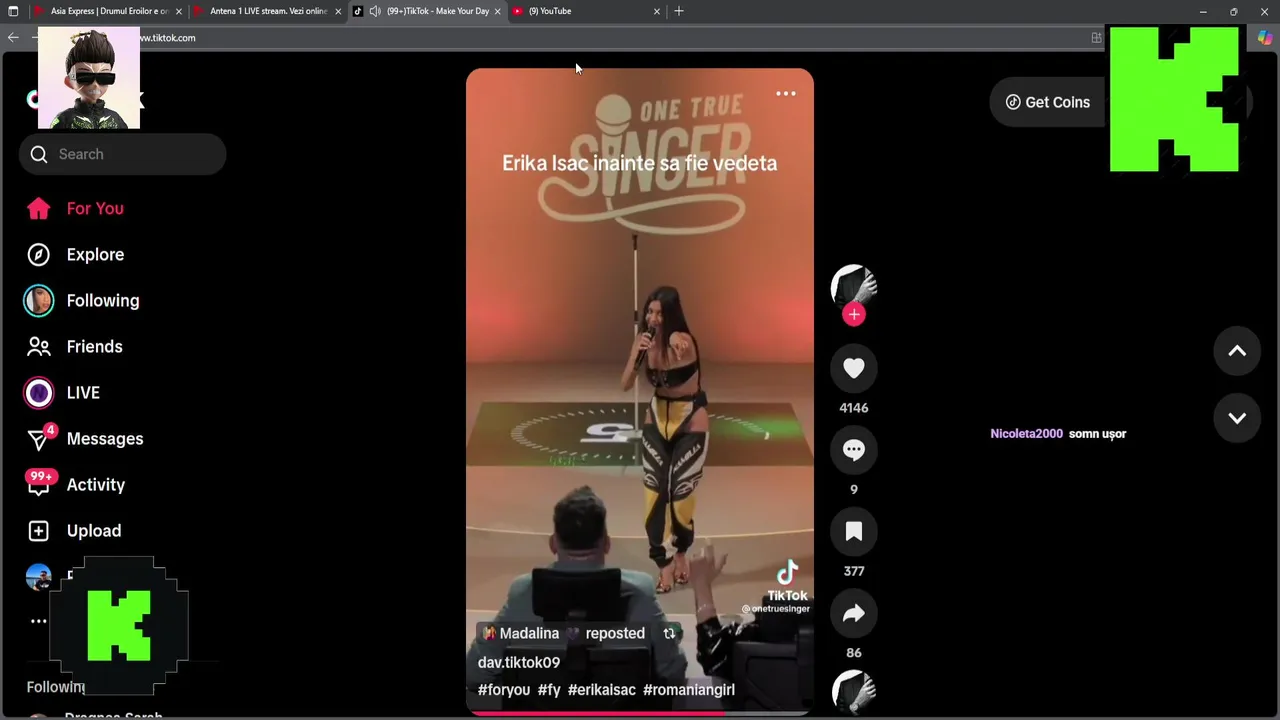Close the Antena 1 tab
This screenshot has width=1280, height=720.
coord(338,11)
